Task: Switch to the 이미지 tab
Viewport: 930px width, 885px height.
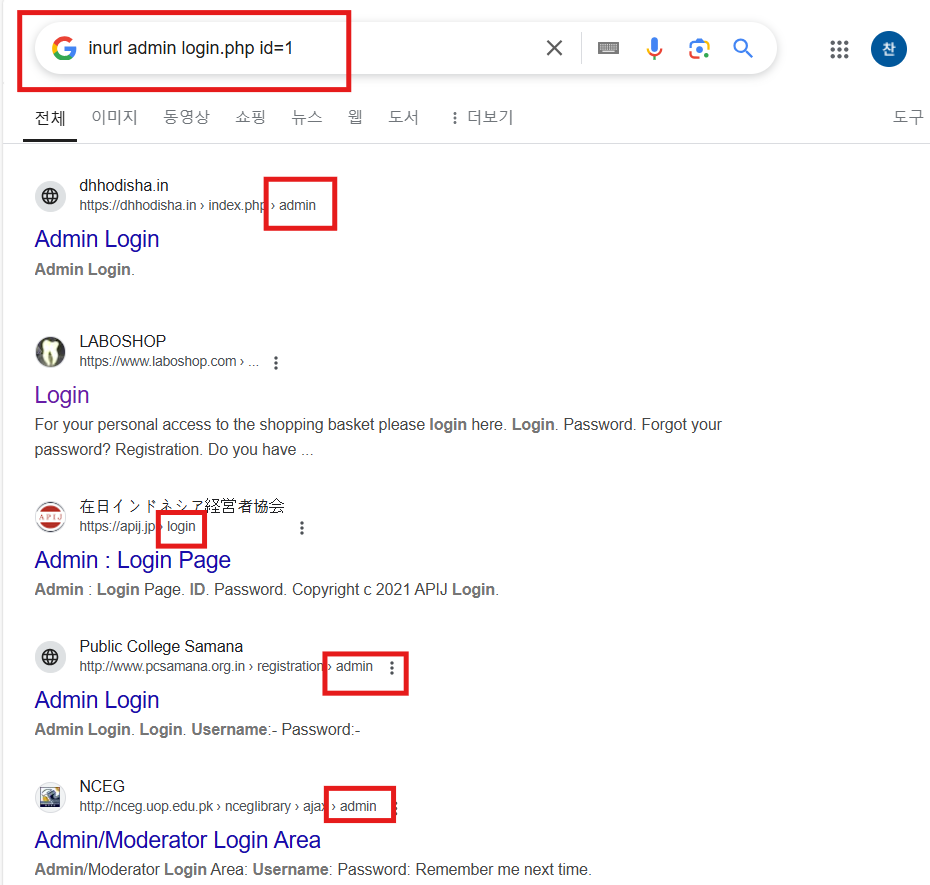Action: click(114, 117)
